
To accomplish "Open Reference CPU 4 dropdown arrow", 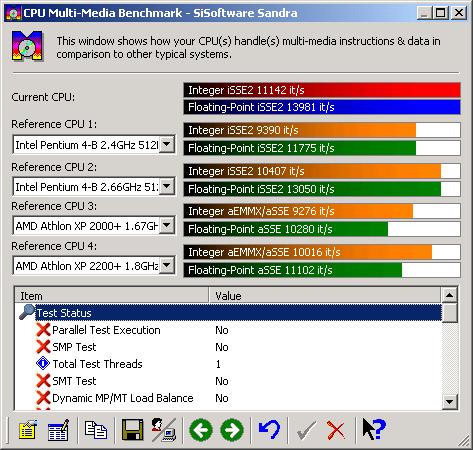I will click(x=167, y=266).
